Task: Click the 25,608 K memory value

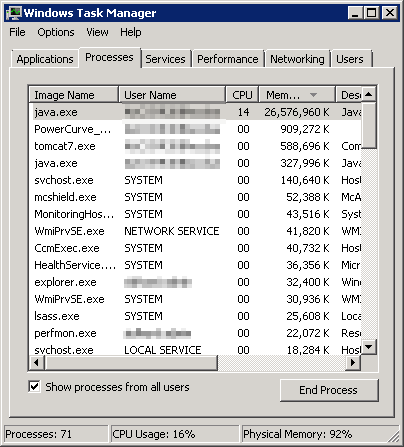Action: (x=308, y=316)
